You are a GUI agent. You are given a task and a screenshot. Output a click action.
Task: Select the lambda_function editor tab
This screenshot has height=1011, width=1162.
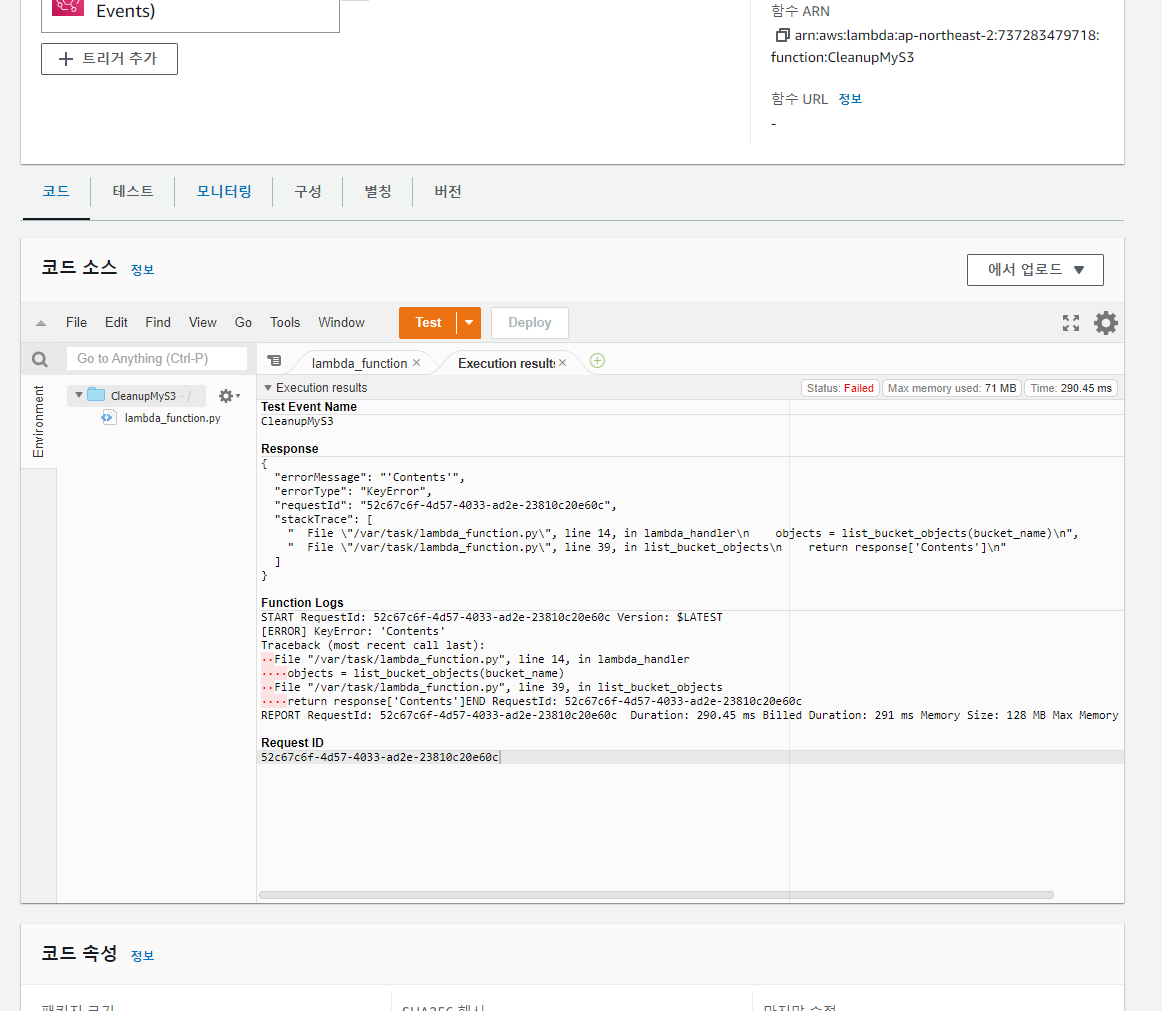point(359,363)
